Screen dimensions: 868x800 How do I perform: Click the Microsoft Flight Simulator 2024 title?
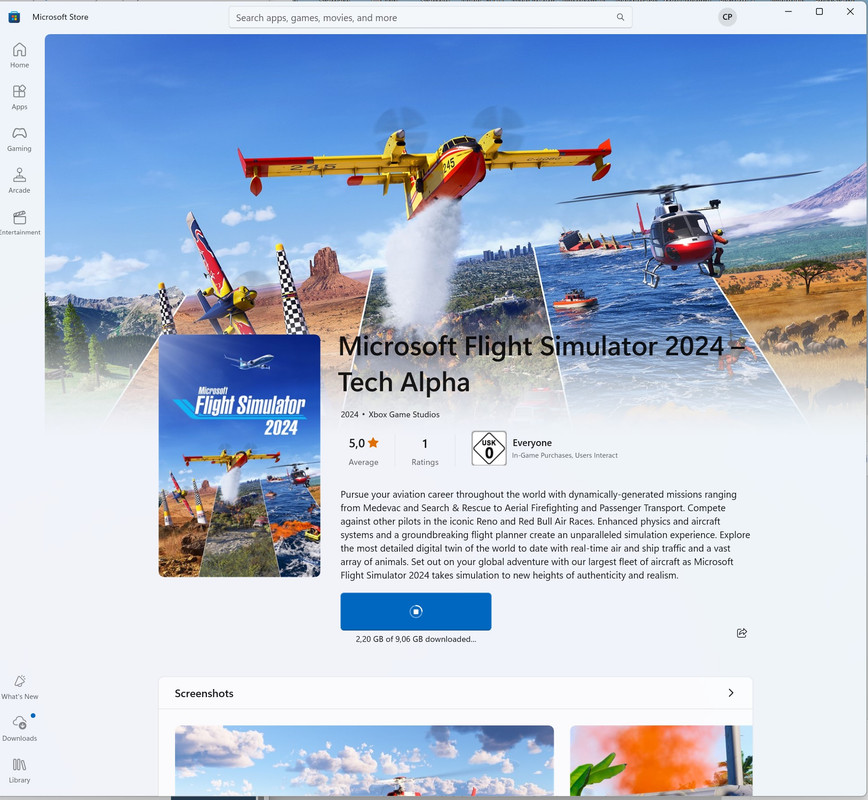click(541, 364)
